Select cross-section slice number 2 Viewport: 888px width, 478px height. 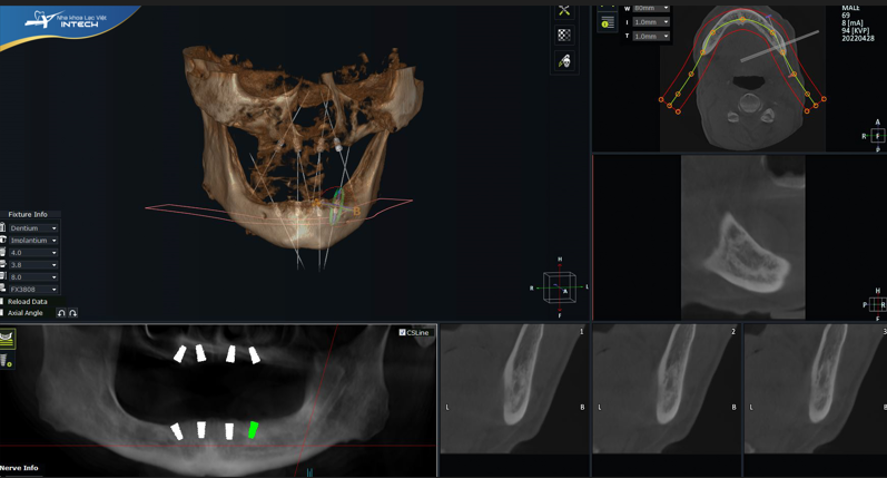click(x=665, y=392)
